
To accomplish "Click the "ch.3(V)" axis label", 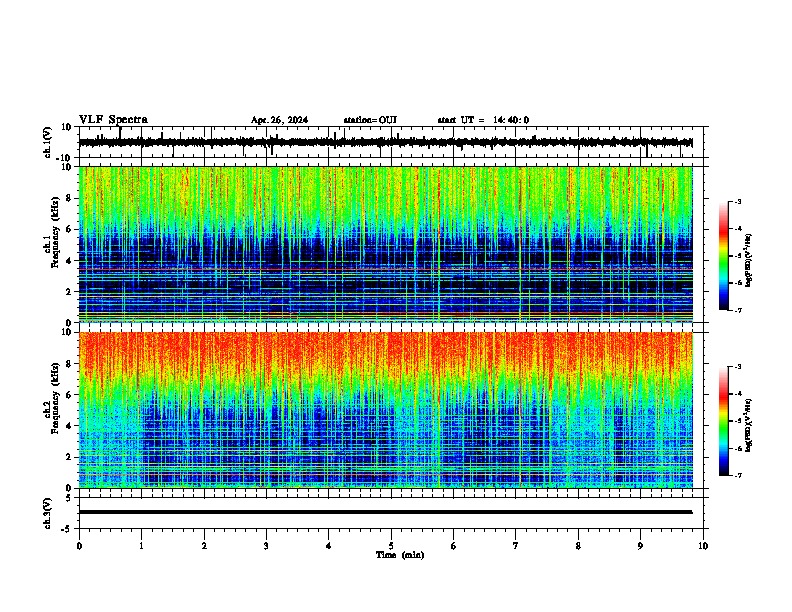I will [x=48, y=514].
